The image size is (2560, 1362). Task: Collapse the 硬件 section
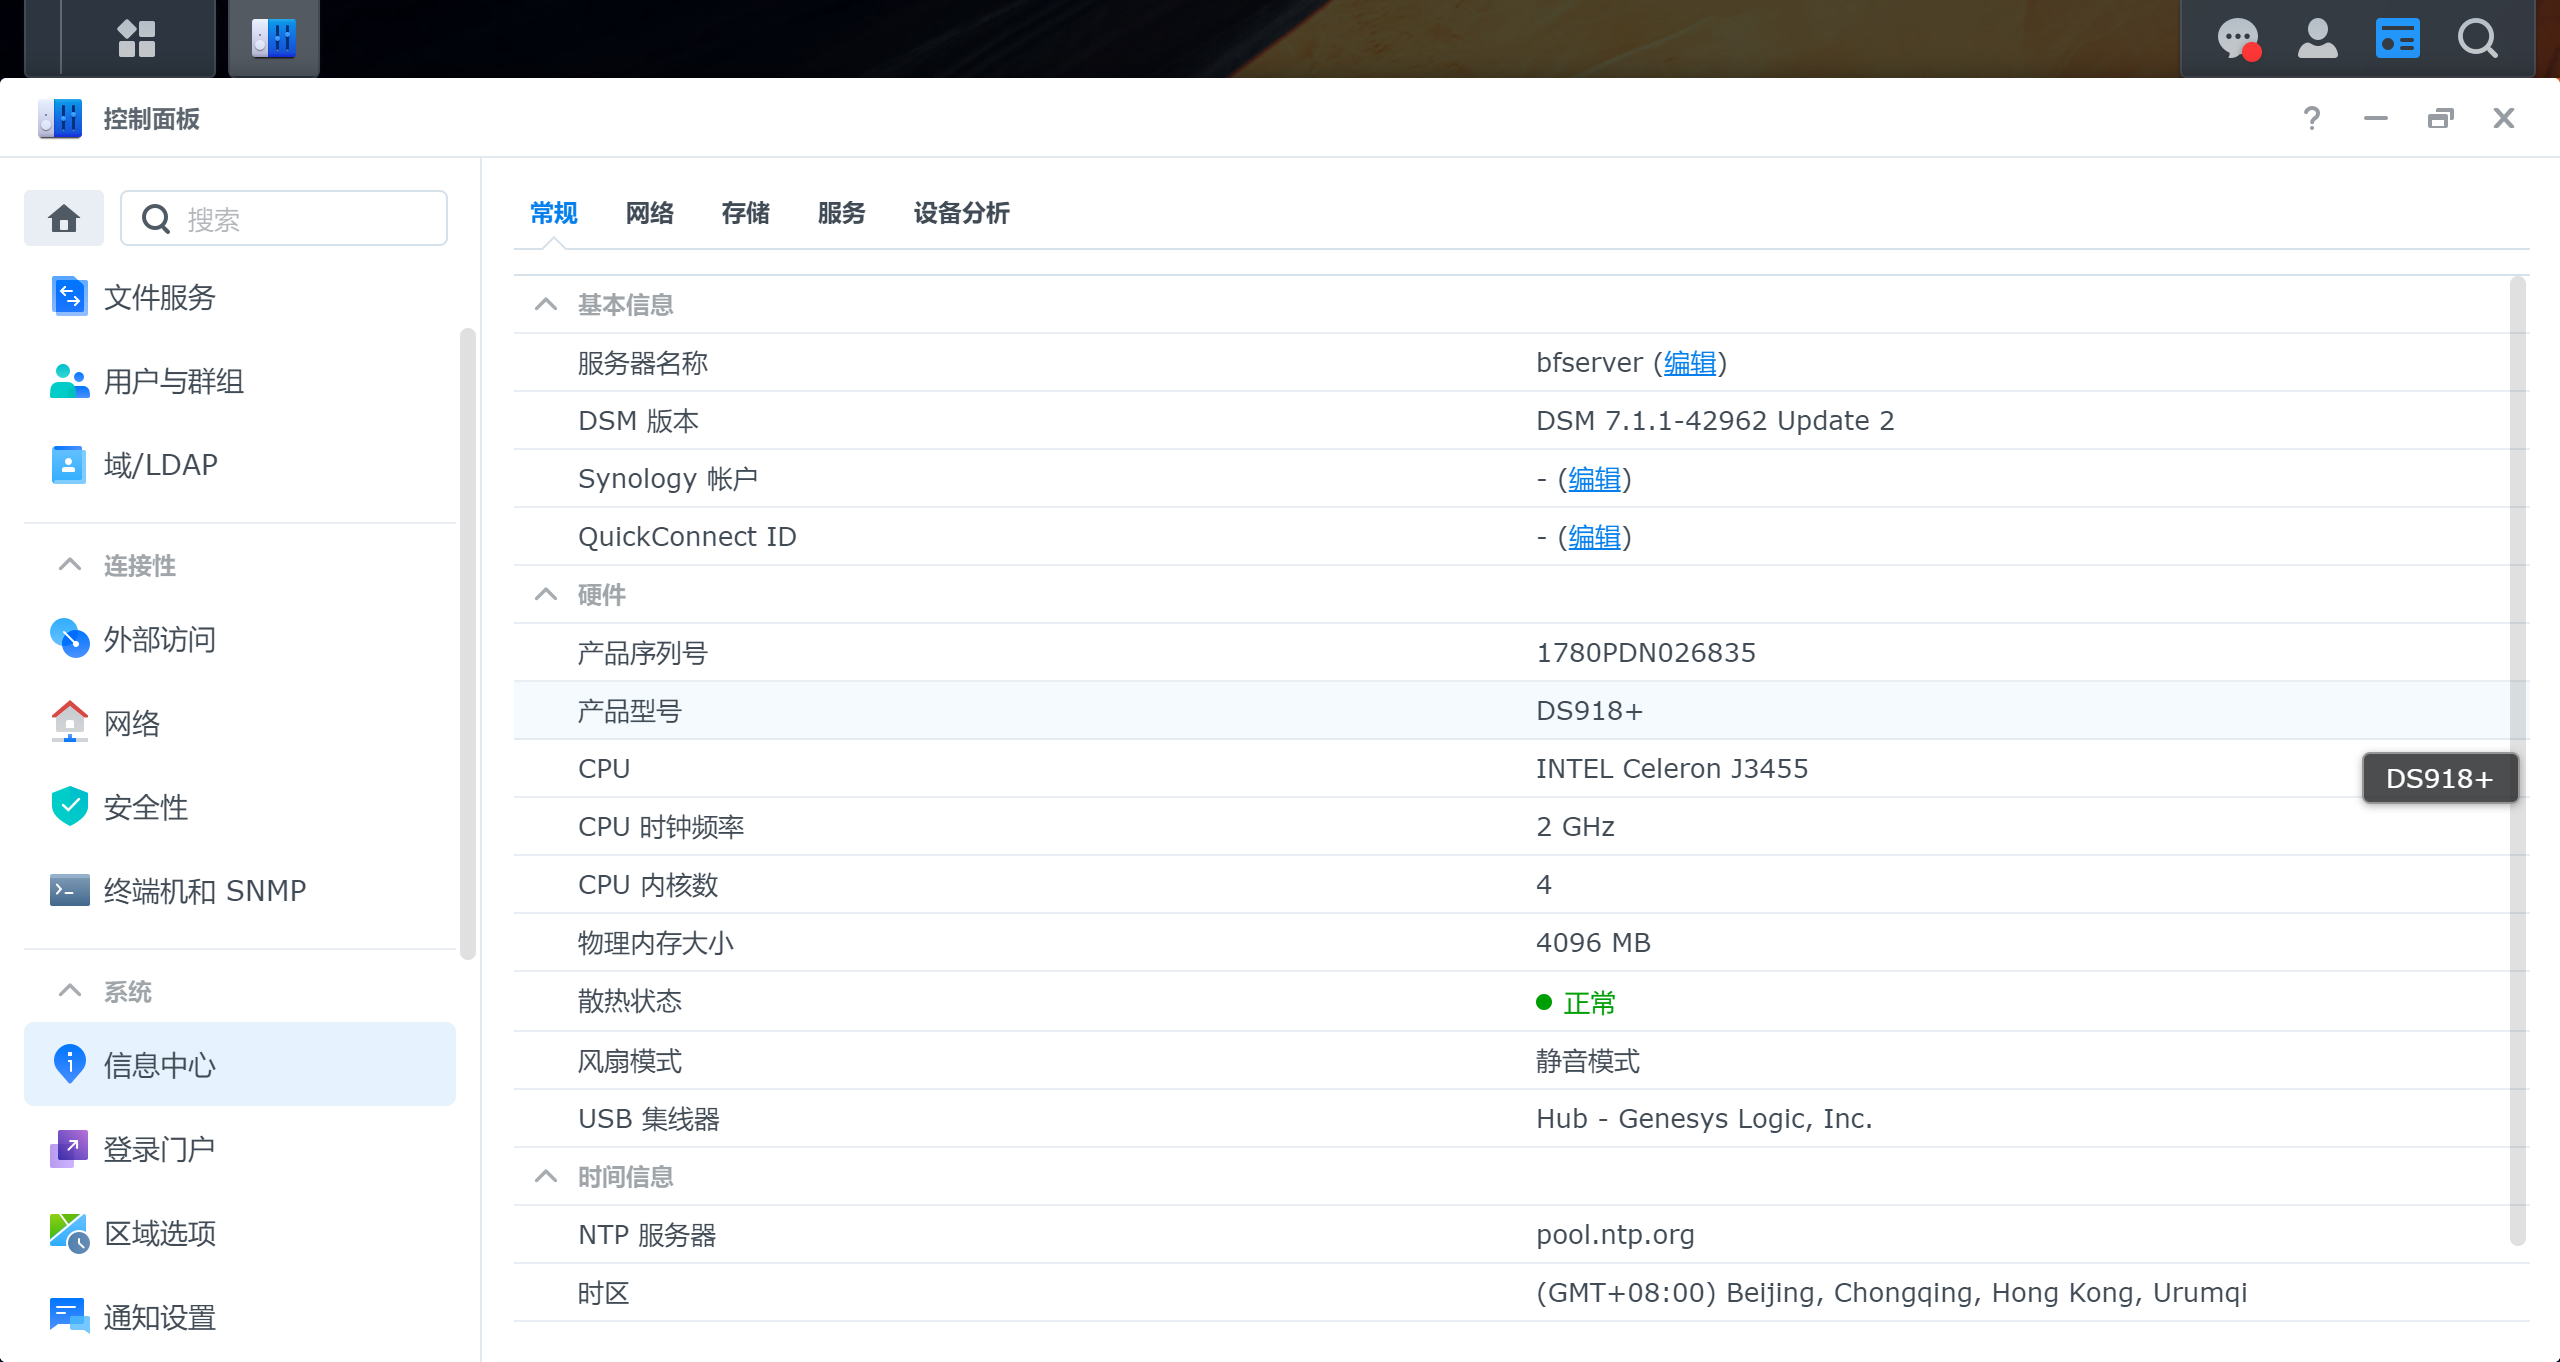click(545, 594)
